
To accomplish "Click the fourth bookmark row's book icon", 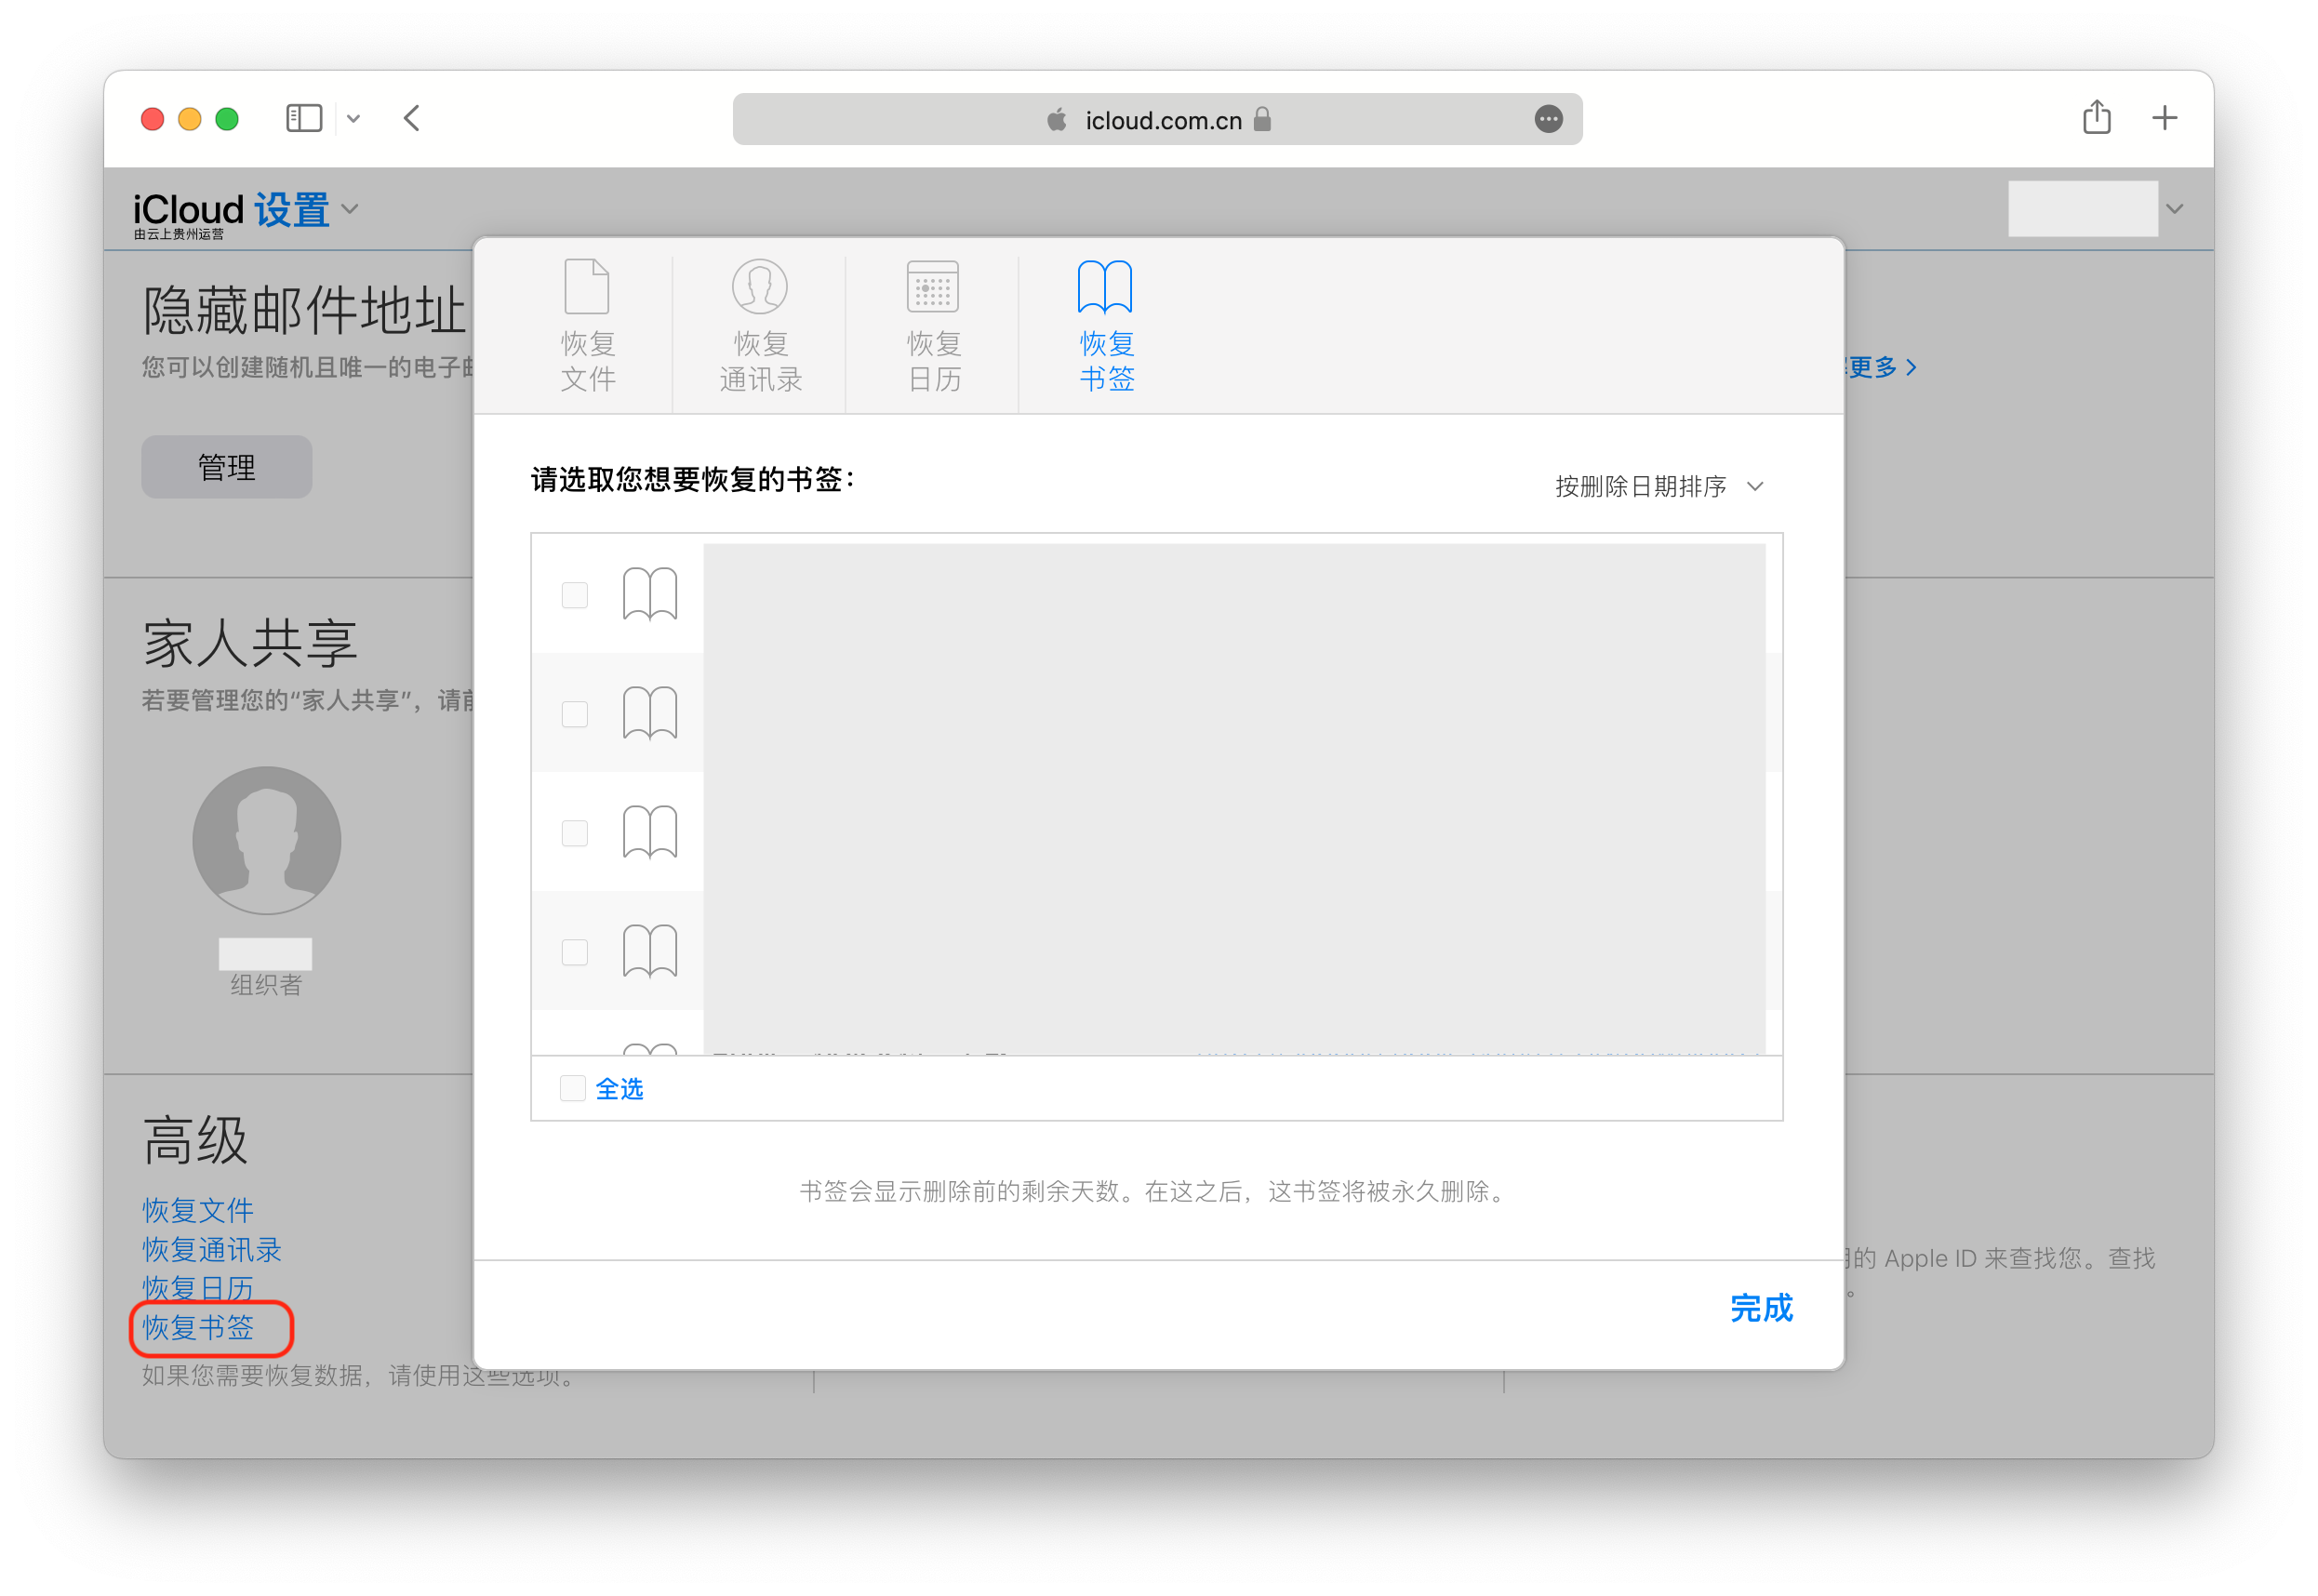I will pos(650,951).
